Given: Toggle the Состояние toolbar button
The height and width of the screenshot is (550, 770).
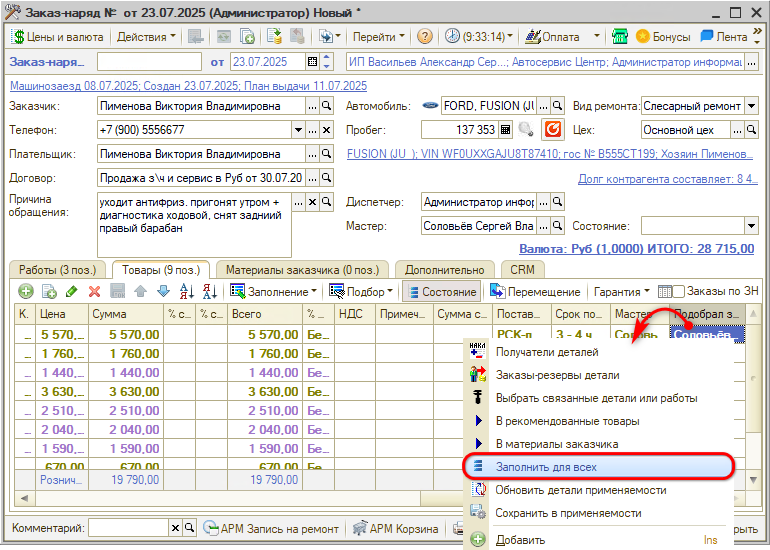Looking at the screenshot, I should (441, 292).
